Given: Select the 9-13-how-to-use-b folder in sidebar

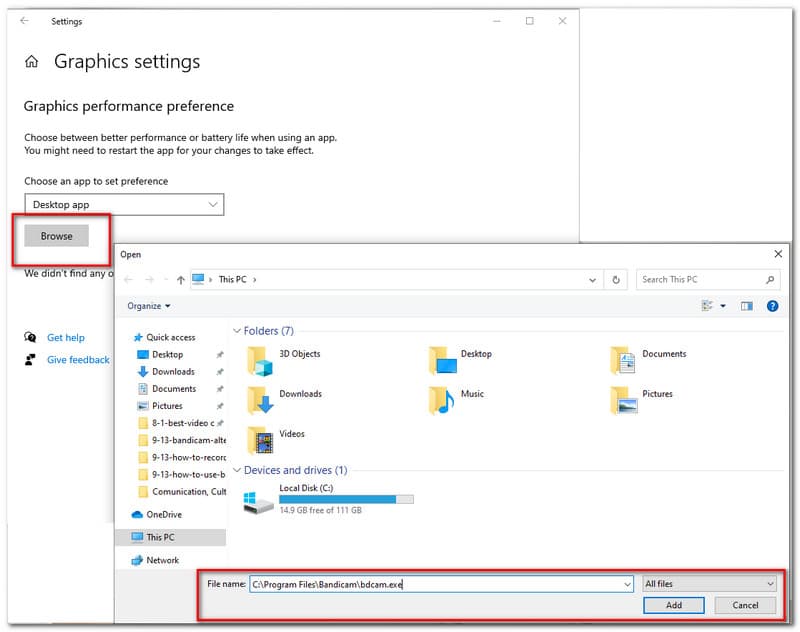Looking at the screenshot, I should pos(182,475).
